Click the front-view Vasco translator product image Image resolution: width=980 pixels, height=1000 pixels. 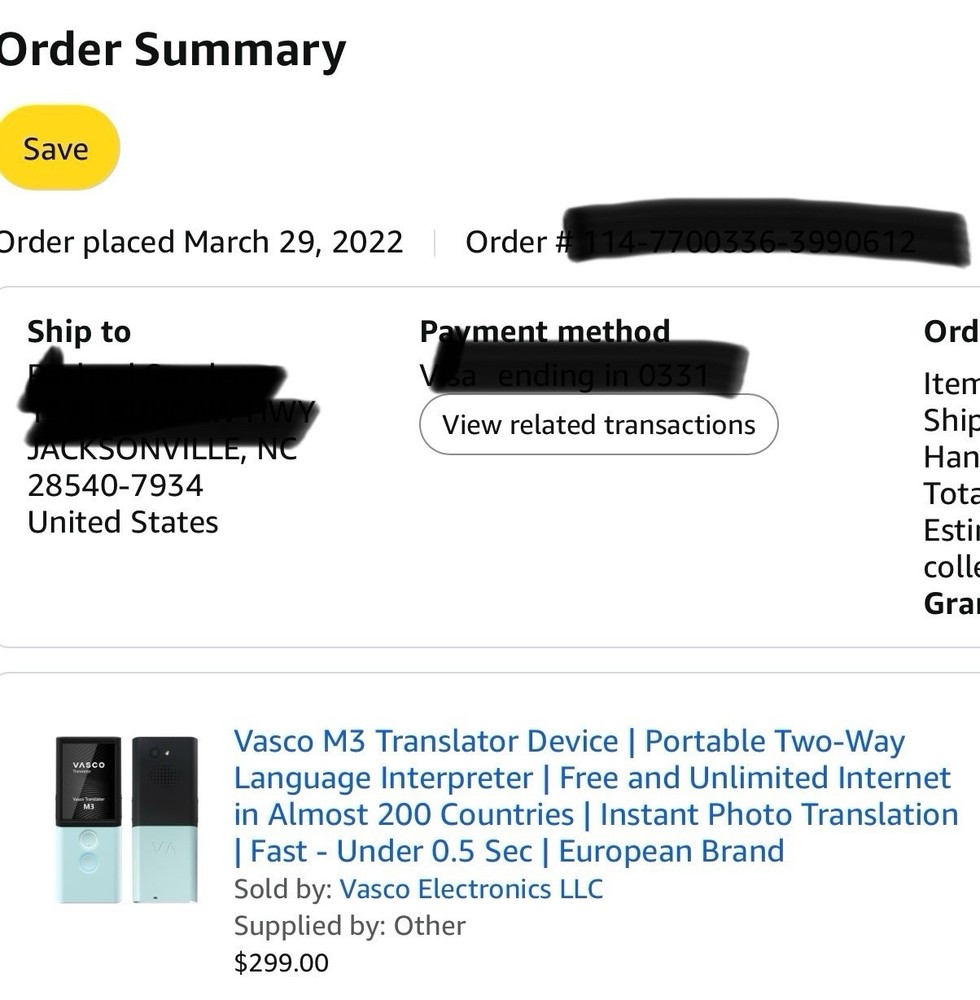coord(88,819)
